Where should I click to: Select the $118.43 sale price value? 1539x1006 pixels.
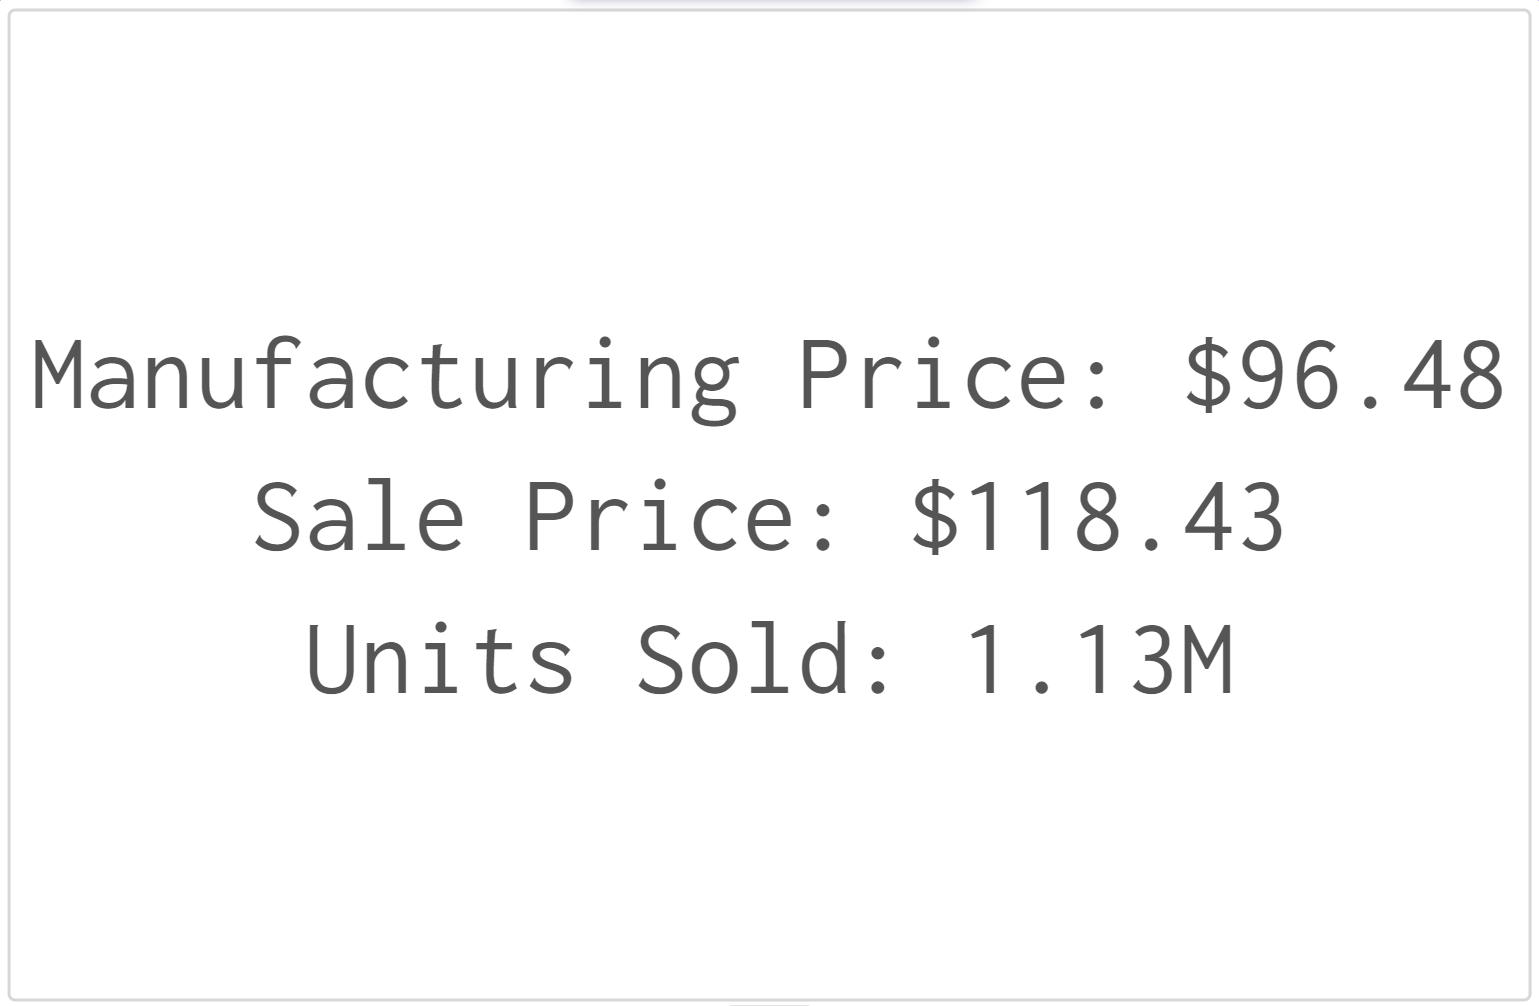tap(1098, 517)
